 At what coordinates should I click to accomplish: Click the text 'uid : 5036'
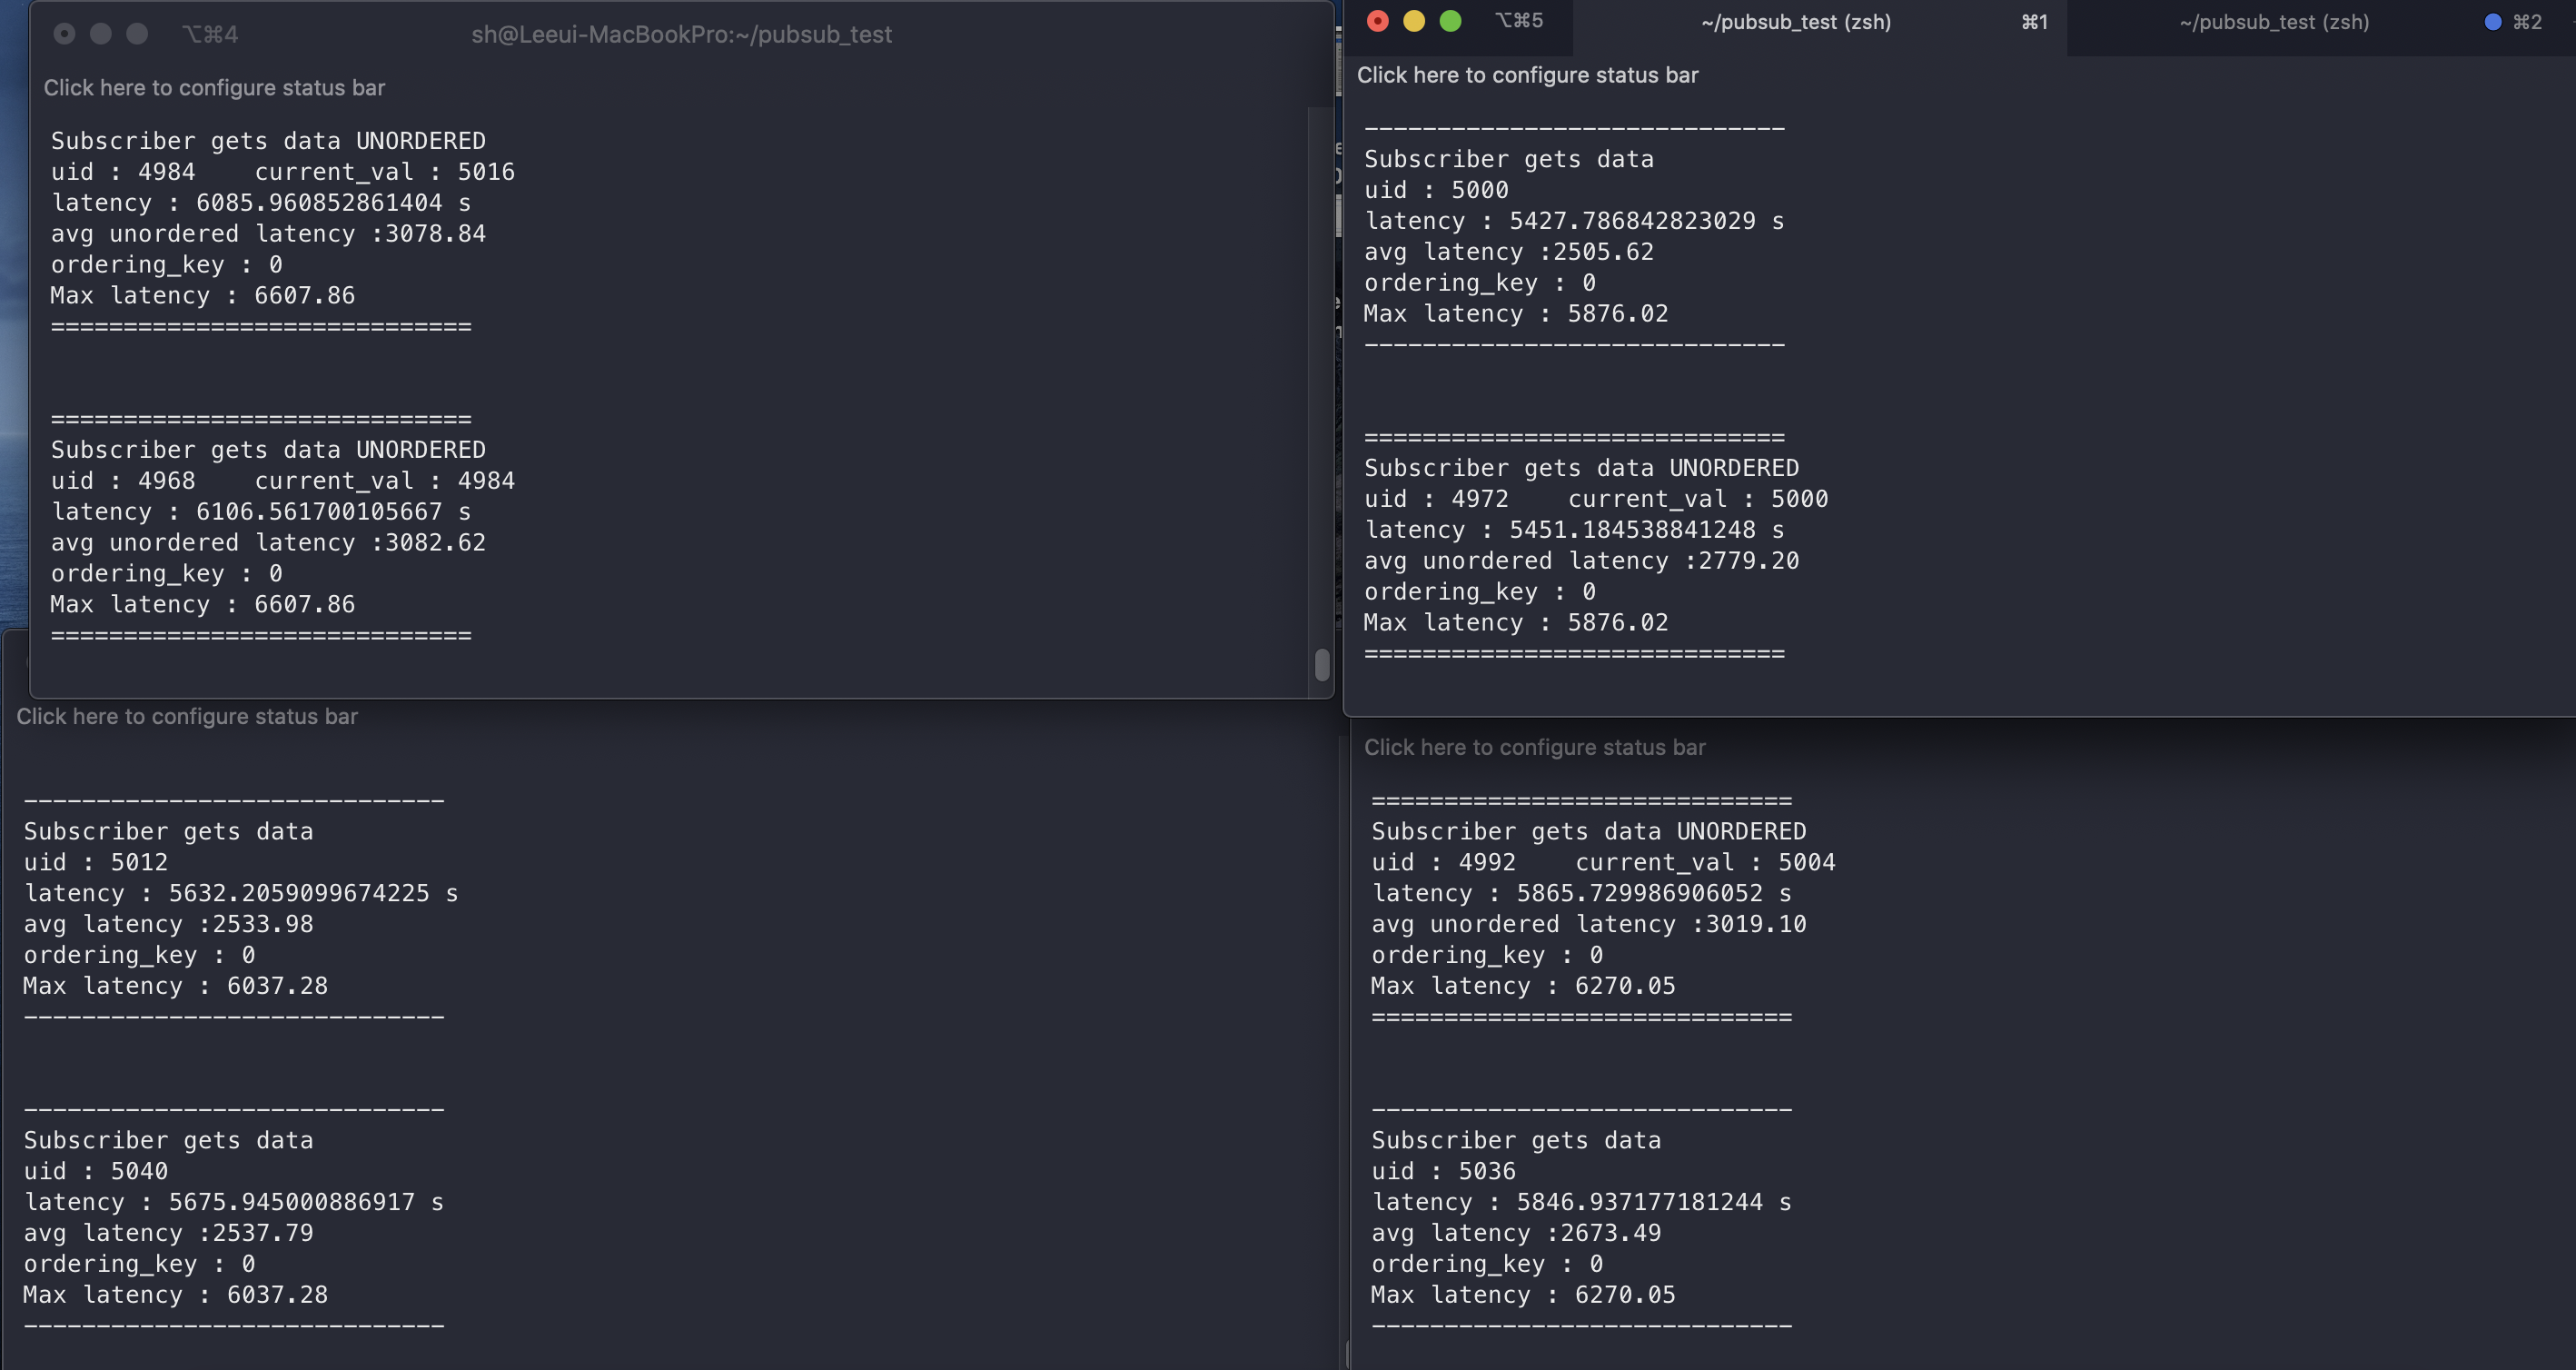[1444, 1171]
